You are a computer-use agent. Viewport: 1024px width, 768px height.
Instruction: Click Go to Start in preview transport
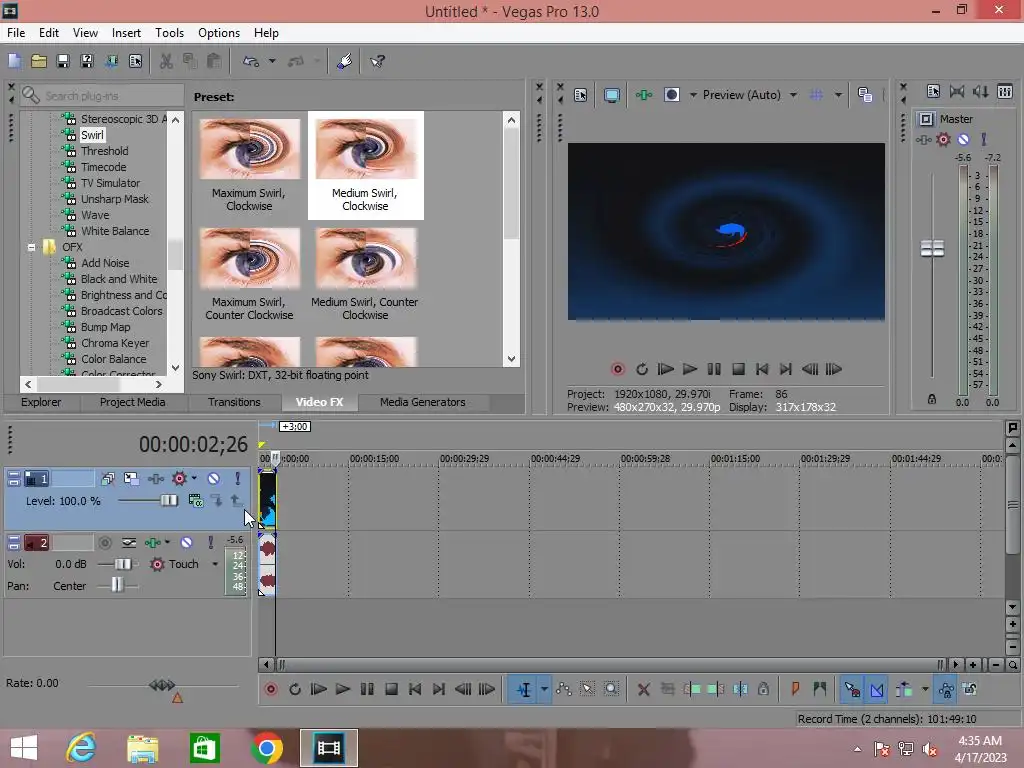pos(761,369)
